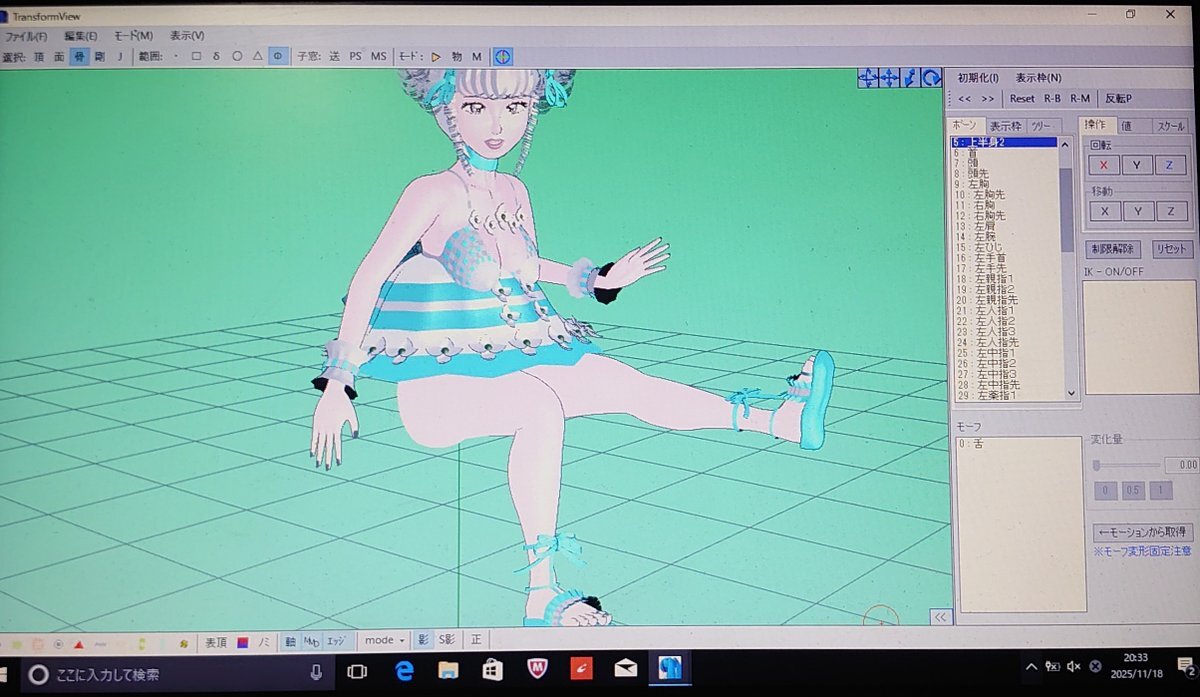Open the 編集(E) menu

click(80, 35)
